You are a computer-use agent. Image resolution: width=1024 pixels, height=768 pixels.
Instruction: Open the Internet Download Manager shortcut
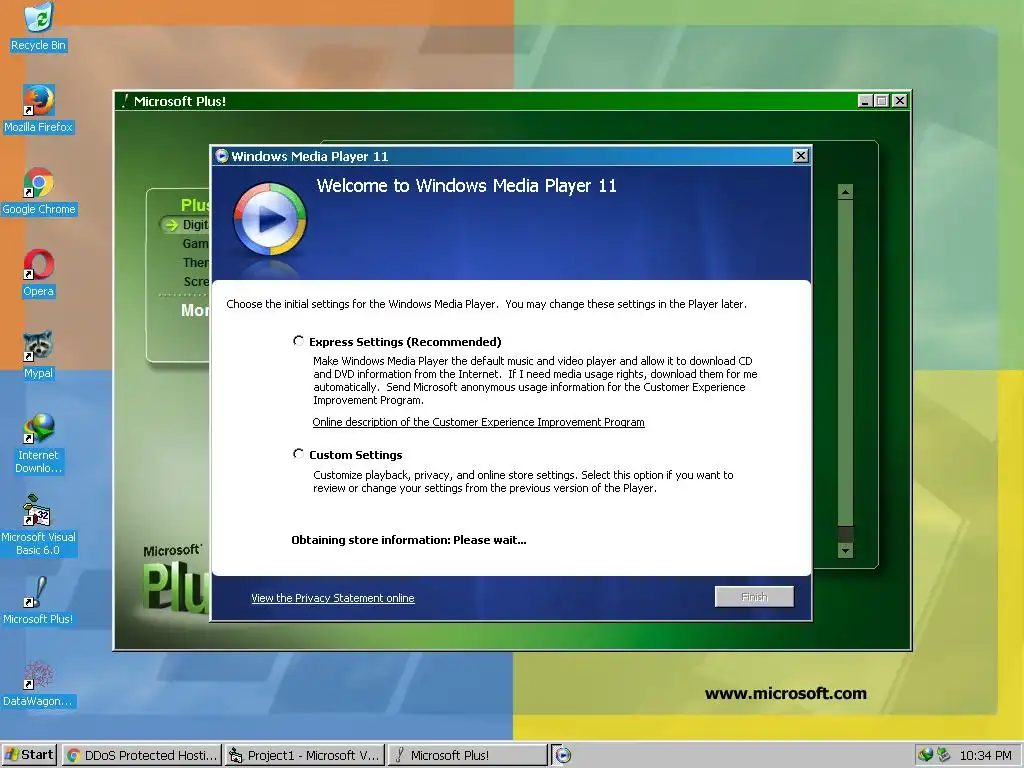38,444
